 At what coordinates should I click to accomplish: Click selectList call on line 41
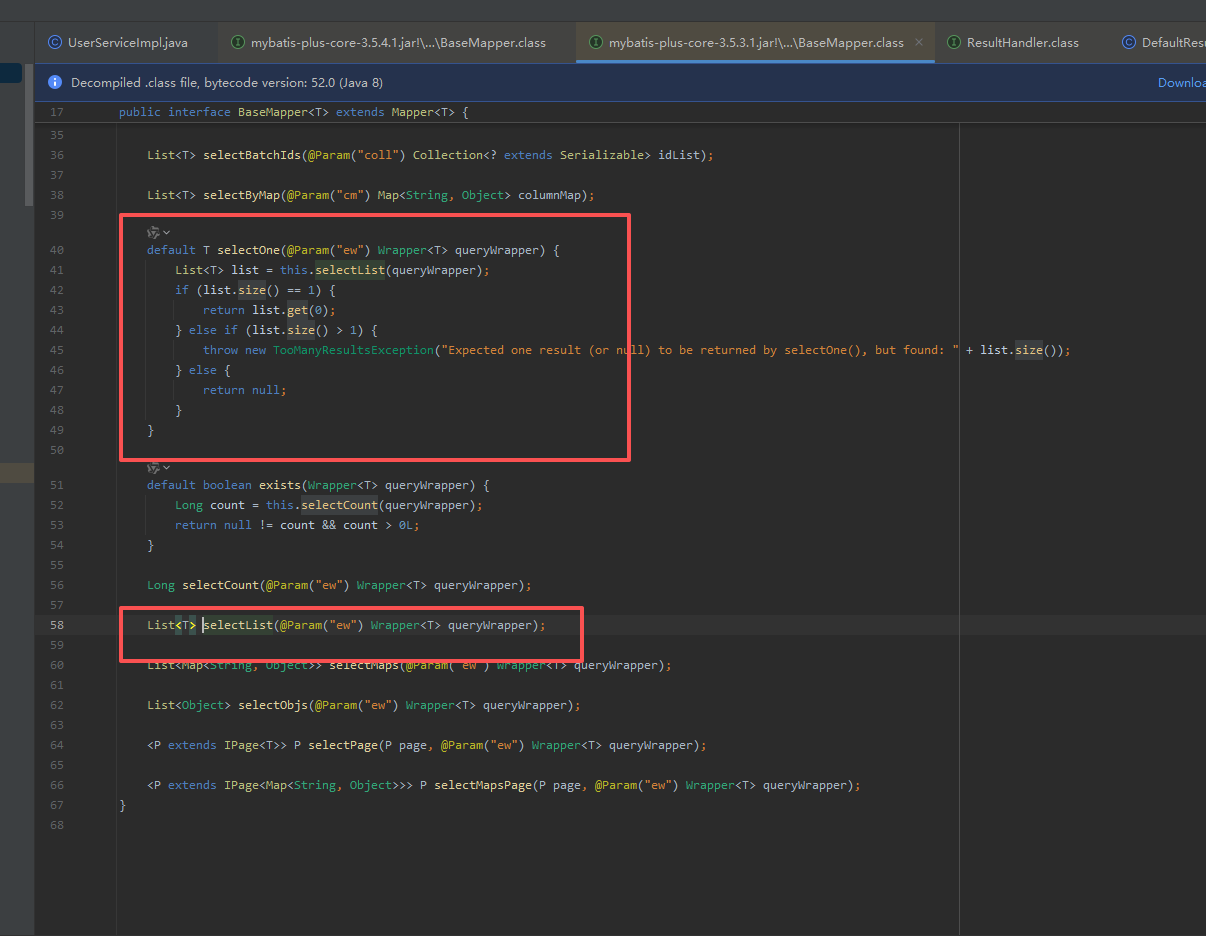(x=350, y=270)
